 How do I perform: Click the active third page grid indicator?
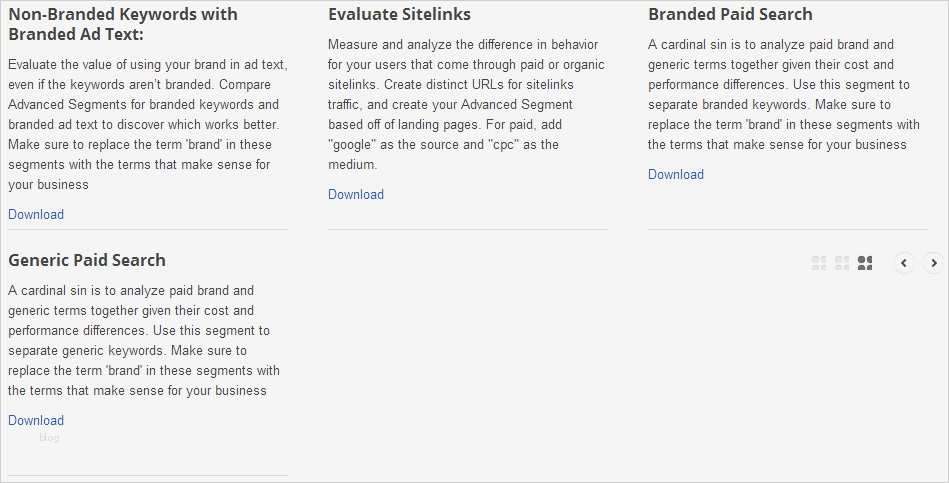coord(866,263)
